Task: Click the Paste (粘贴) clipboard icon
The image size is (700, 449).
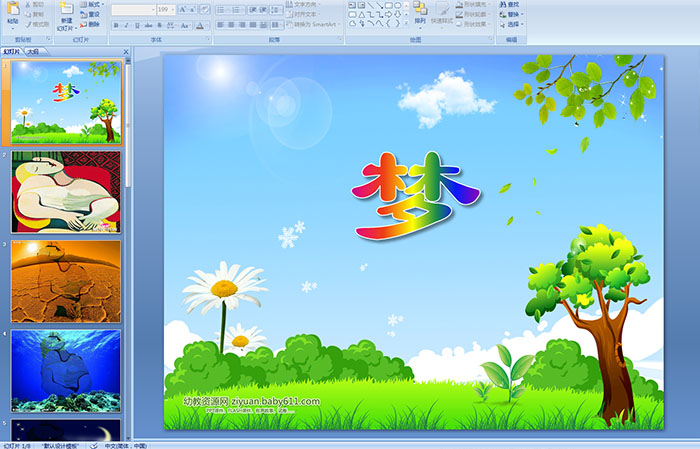Action: pyautogui.click(x=13, y=9)
